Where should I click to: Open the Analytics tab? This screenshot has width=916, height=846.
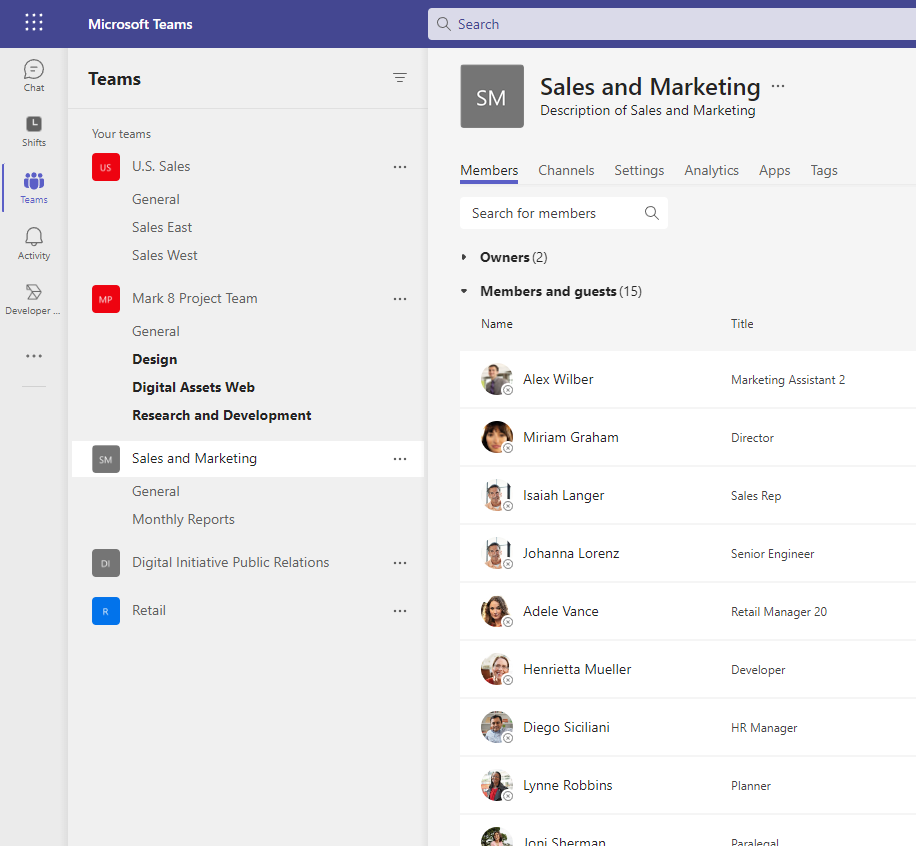click(712, 171)
